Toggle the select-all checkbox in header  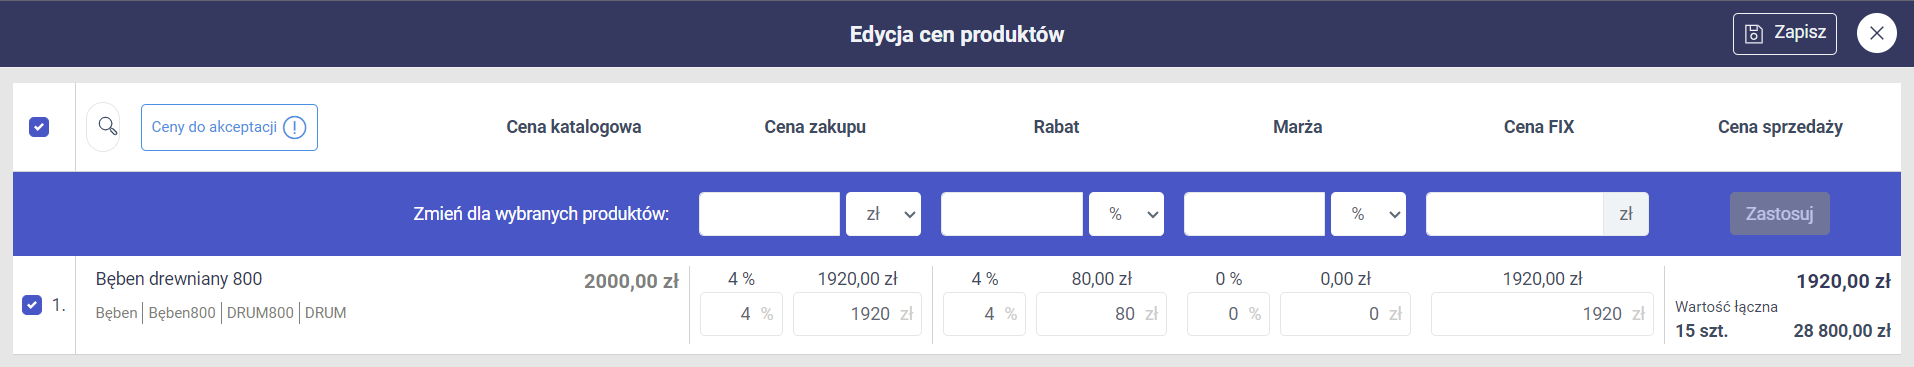[39, 127]
